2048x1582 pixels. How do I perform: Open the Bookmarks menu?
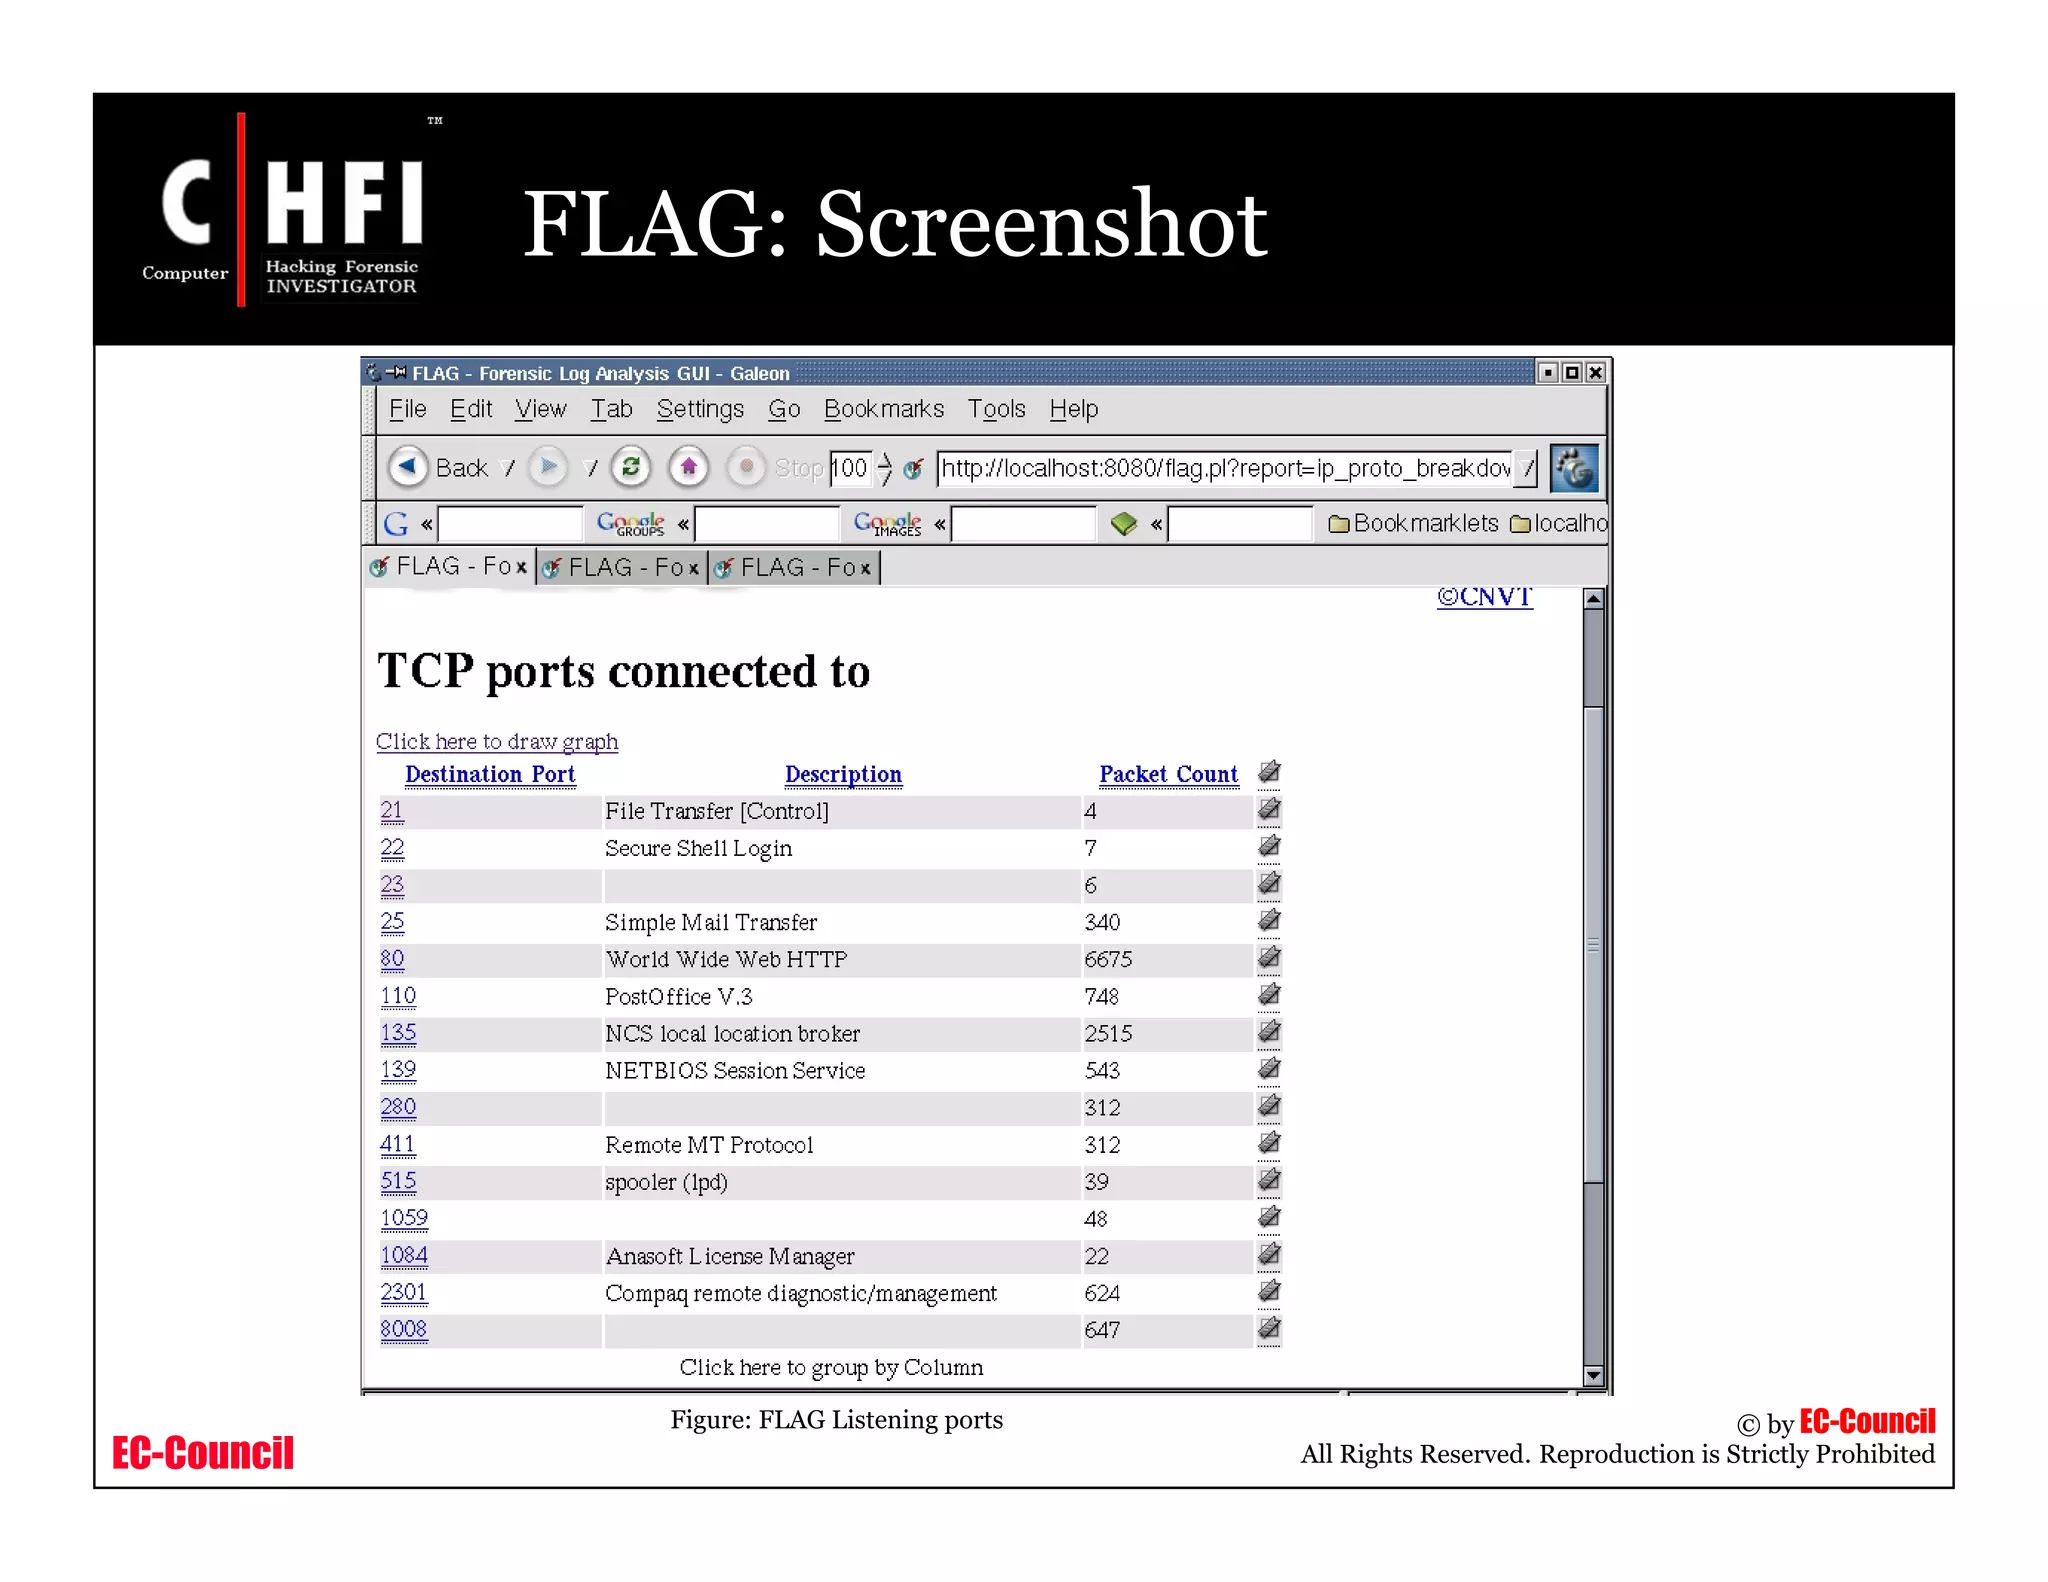(883, 409)
